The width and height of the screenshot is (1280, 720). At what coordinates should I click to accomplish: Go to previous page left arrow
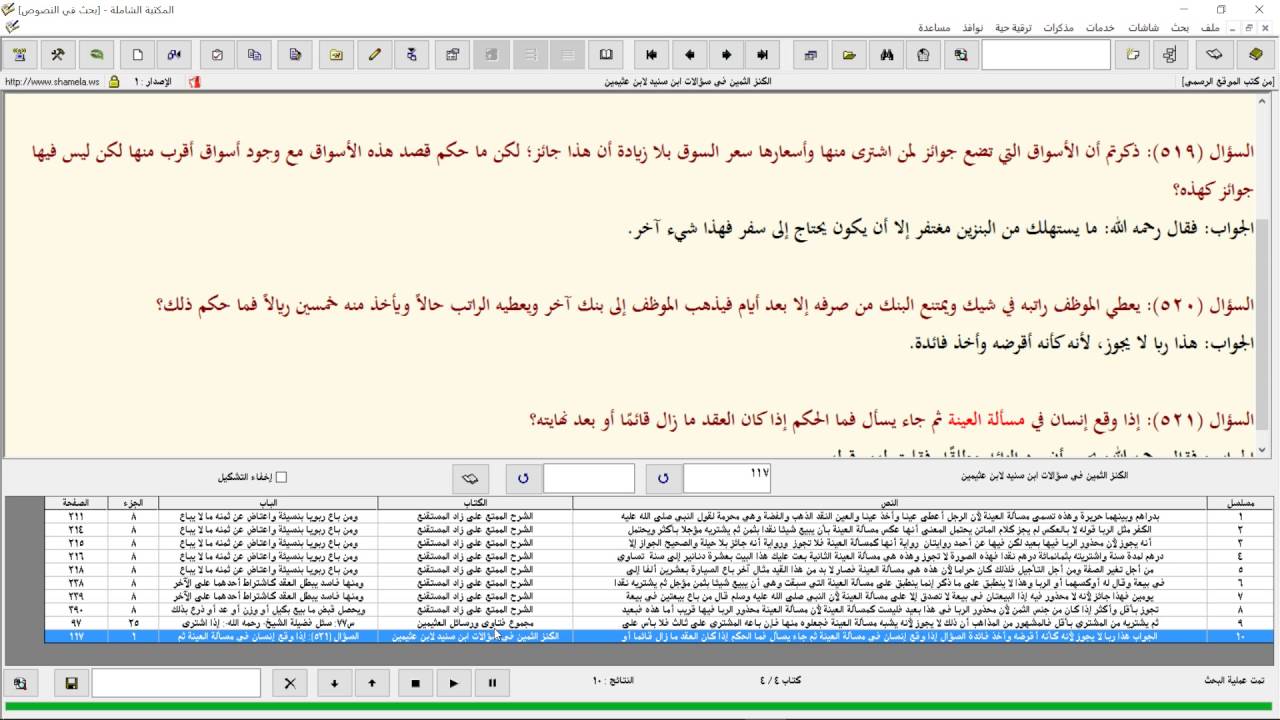(x=689, y=55)
